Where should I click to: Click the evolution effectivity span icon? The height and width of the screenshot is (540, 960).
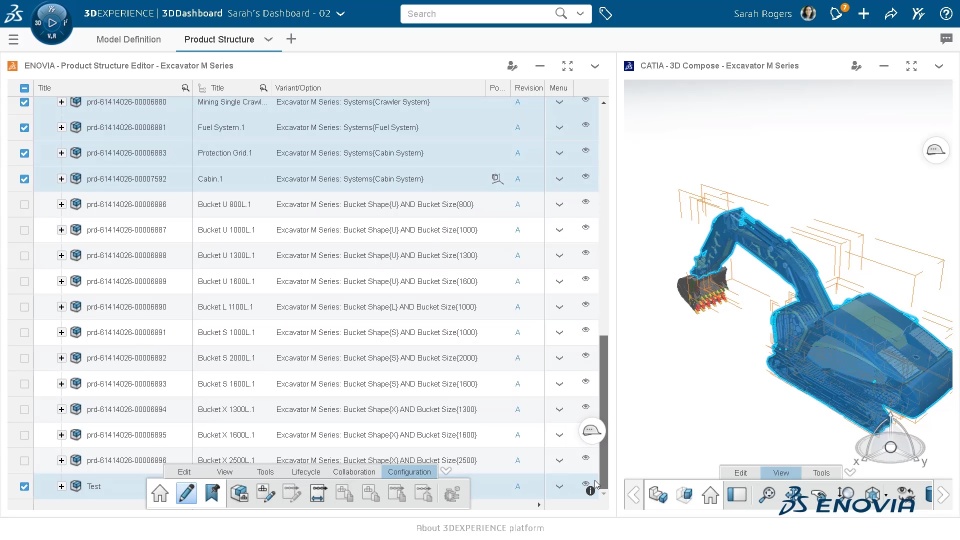tap(318, 493)
